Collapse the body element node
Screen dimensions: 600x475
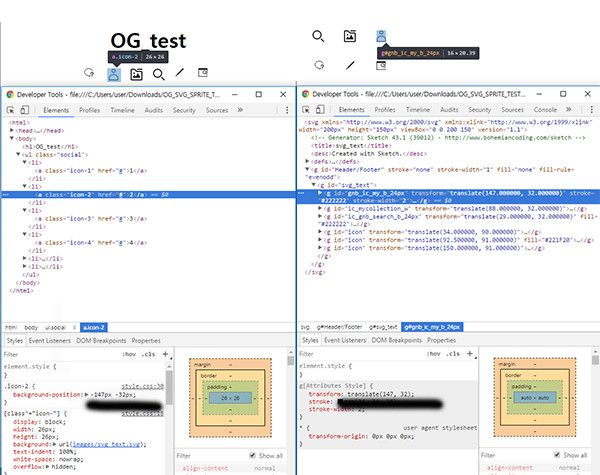12,139
